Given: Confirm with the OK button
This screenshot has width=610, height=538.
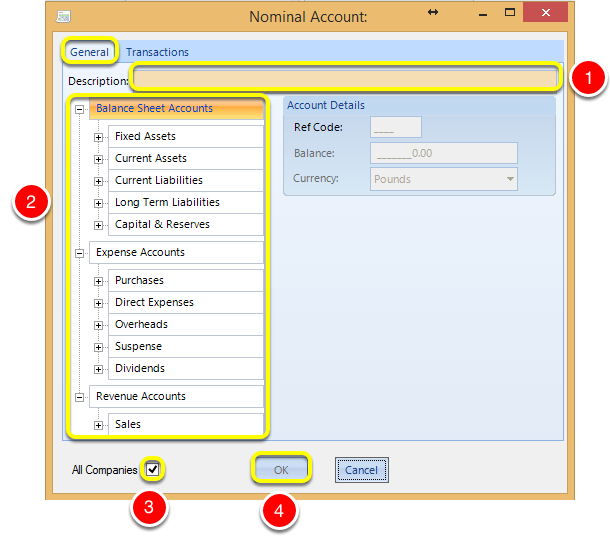Looking at the screenshot, I should click(281, 470).
